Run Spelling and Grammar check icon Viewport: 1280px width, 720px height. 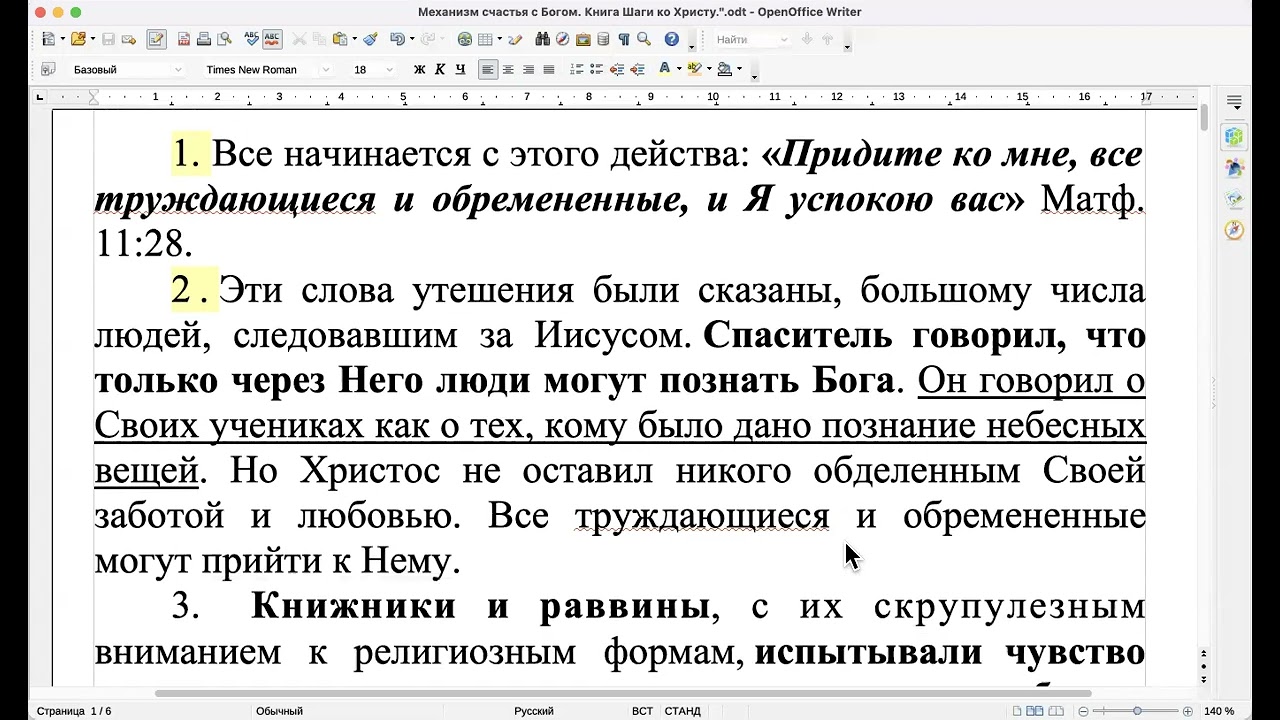[x=252, y=40]
